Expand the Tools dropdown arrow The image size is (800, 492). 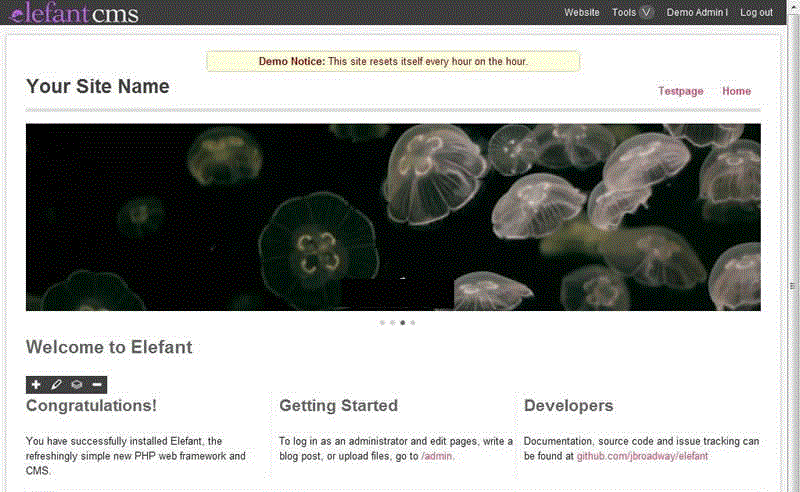tap(647, 12)
